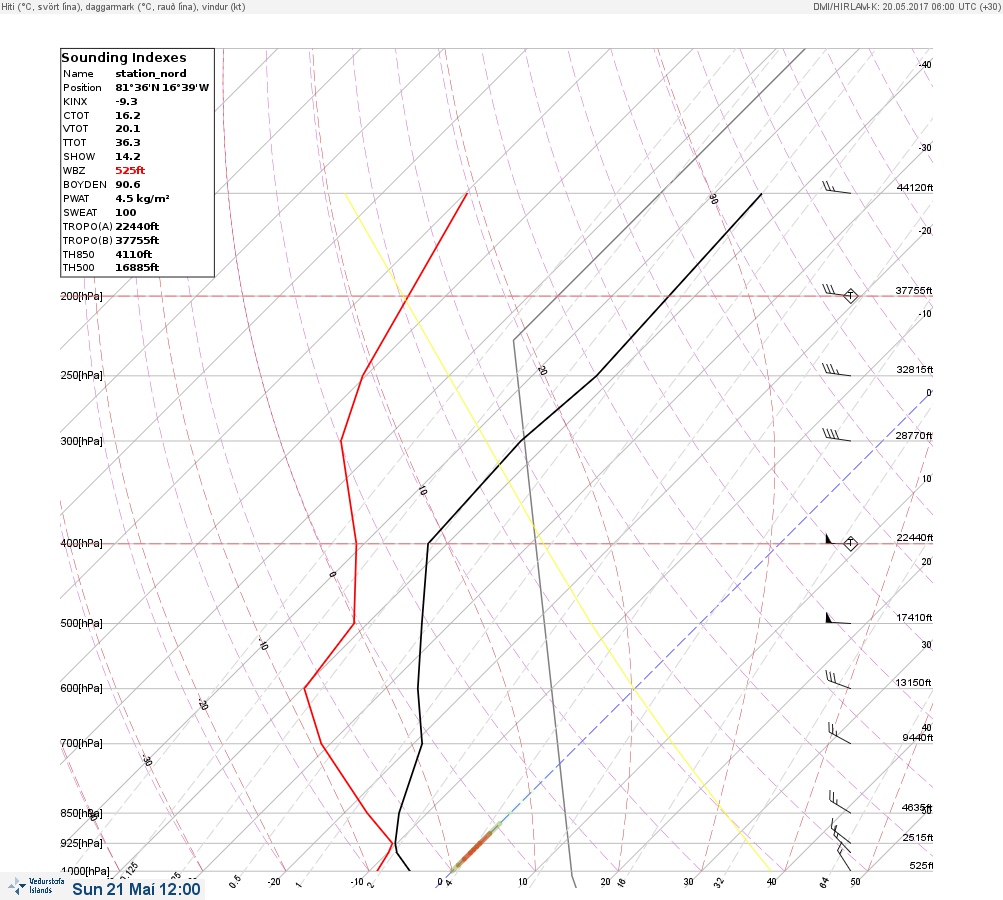Screen dimensions: 1003x900
Task: Click the 28770ft altitude label
Action: (x=914, y=436)
